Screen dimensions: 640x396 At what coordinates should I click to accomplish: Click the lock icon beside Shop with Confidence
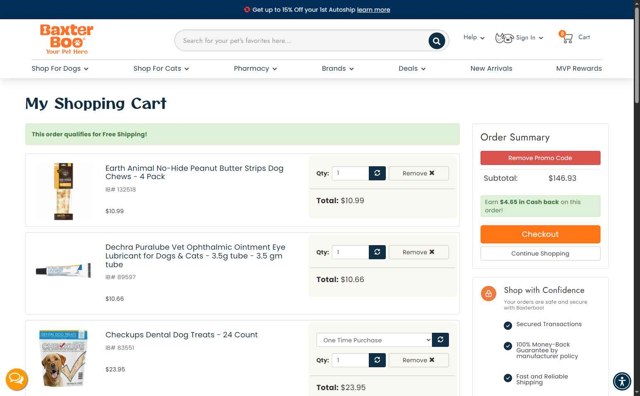pos(488,293)
